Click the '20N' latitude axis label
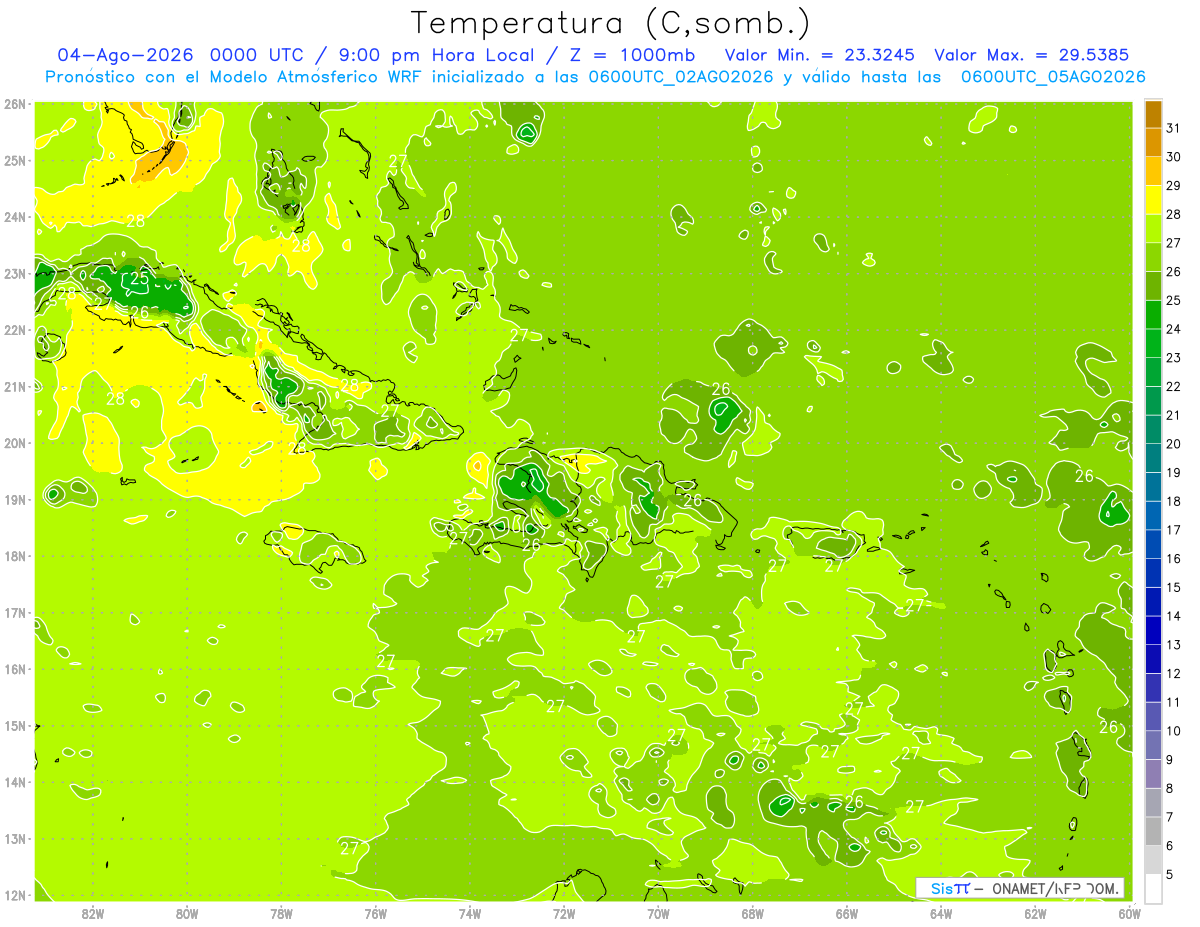Screen dimensions: 1200x927 tap(15, 443)
